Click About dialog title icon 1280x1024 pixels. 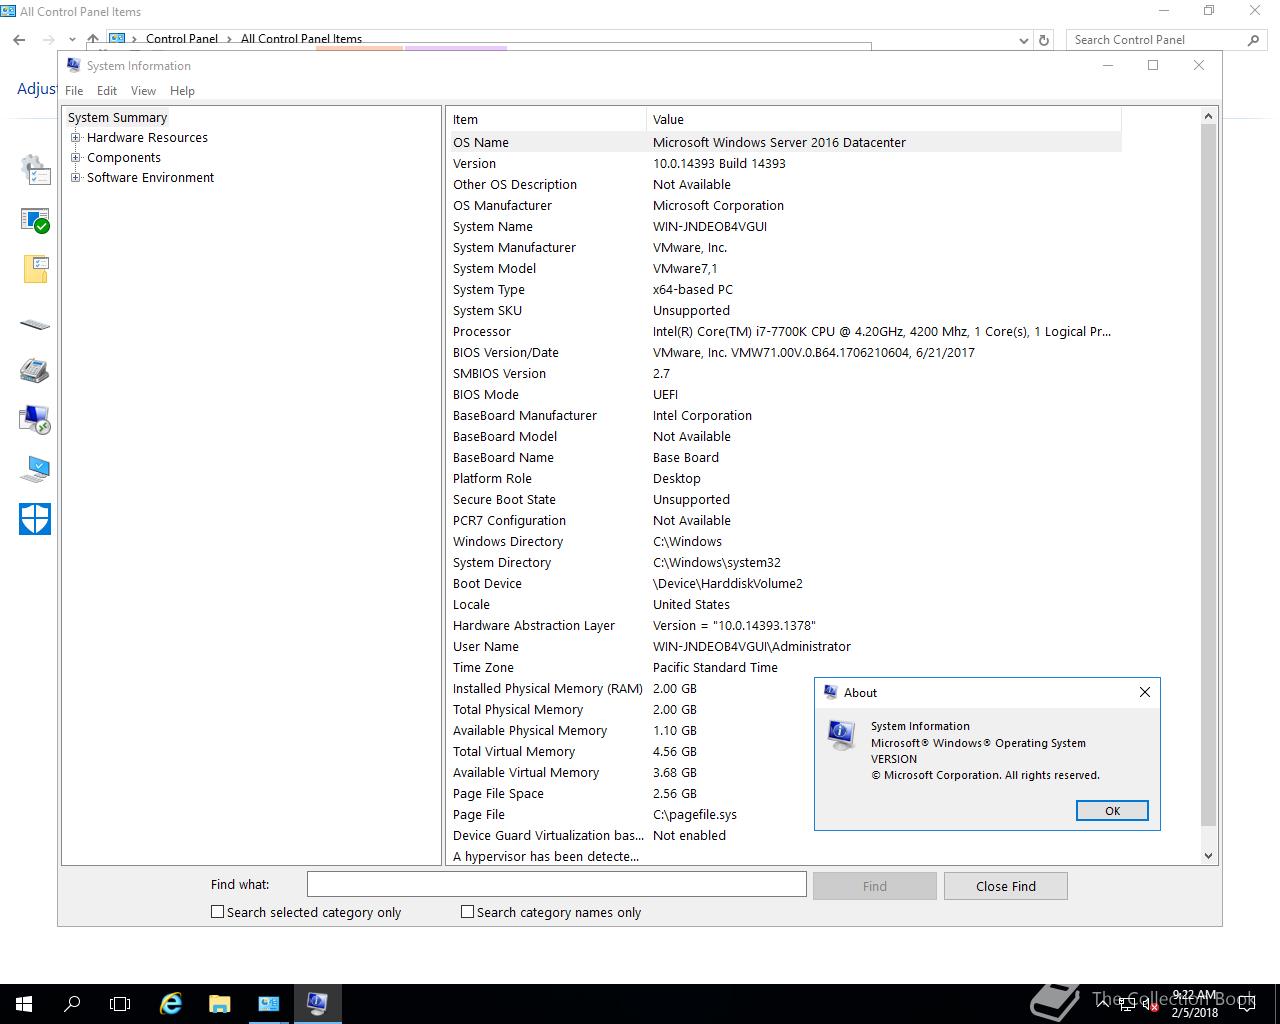pyautogui.click(x=829, y=692)
